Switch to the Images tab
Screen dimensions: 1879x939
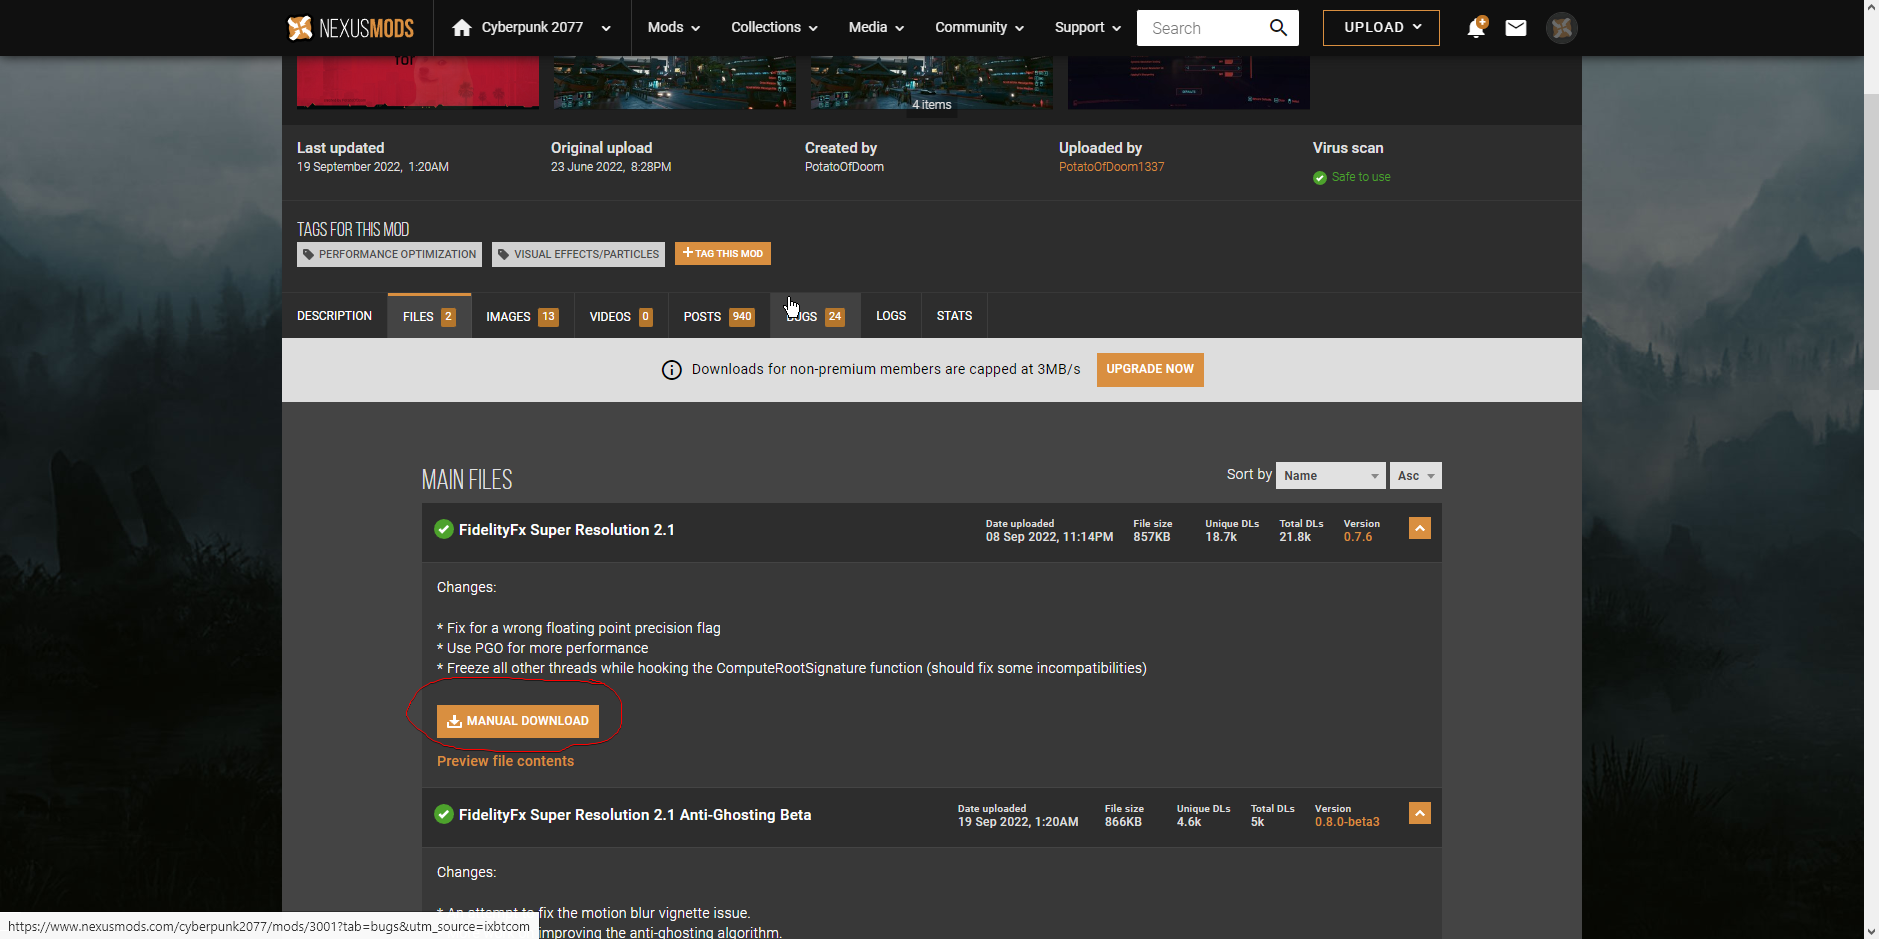click(522, 316)
